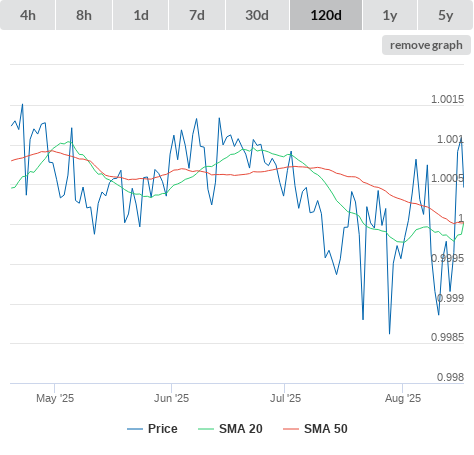Viewport: 474px width, 455px height.
Task: Select the 4h time range tab
Action: 28,15
